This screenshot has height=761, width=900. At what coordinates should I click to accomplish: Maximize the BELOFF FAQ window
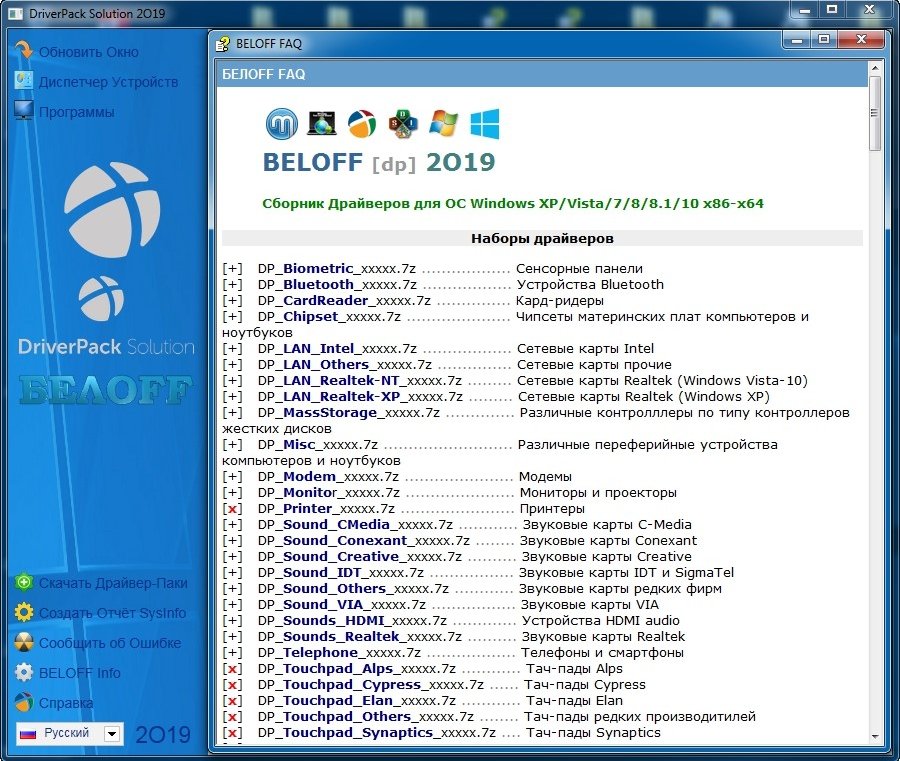(824, 40)
